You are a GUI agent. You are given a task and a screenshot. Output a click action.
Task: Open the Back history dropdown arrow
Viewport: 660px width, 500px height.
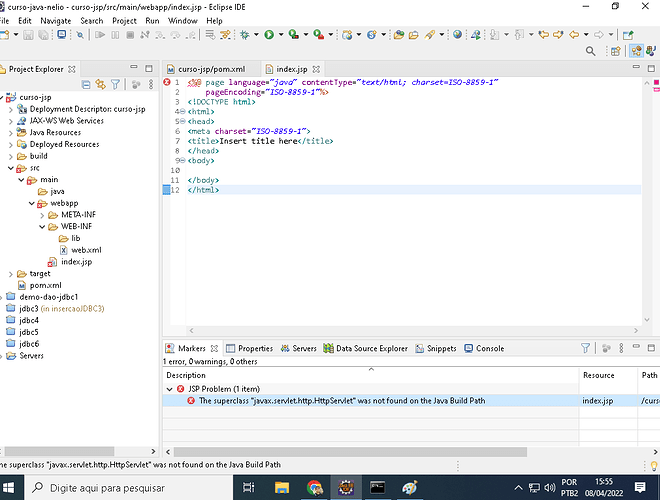[x=586, y=35]
